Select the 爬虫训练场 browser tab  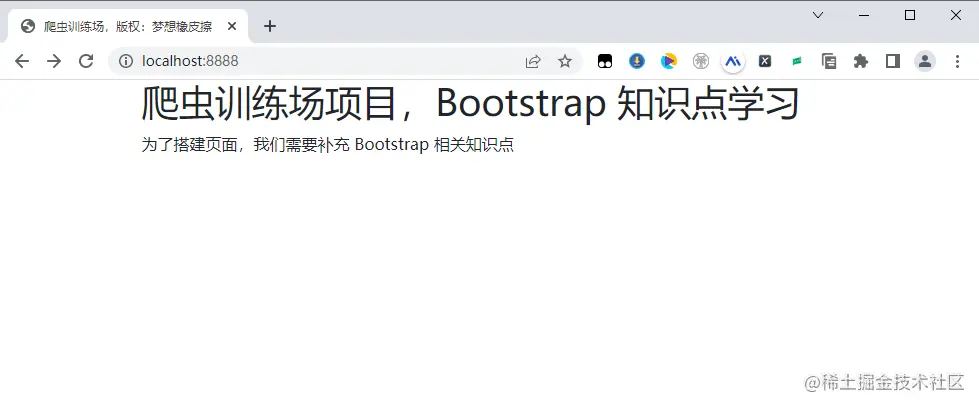(127, 26)
